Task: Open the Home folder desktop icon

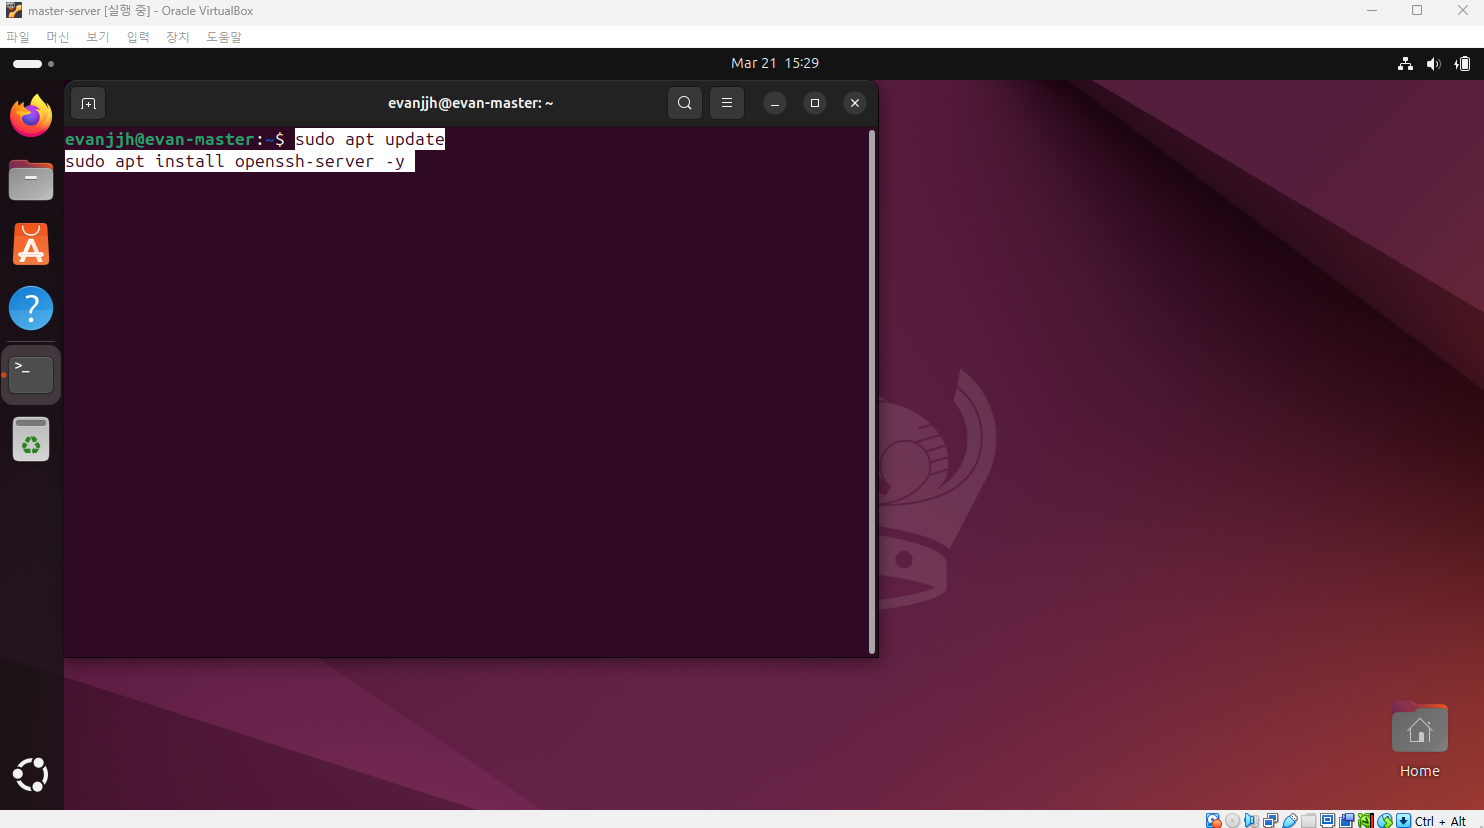Action: pyautogui.click(x=1420, y=740)
